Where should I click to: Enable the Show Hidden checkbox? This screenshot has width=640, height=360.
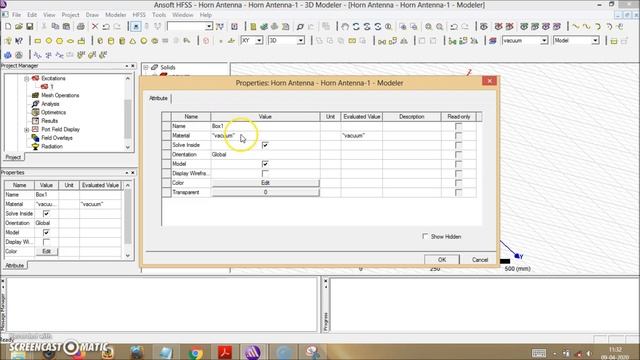425,236
